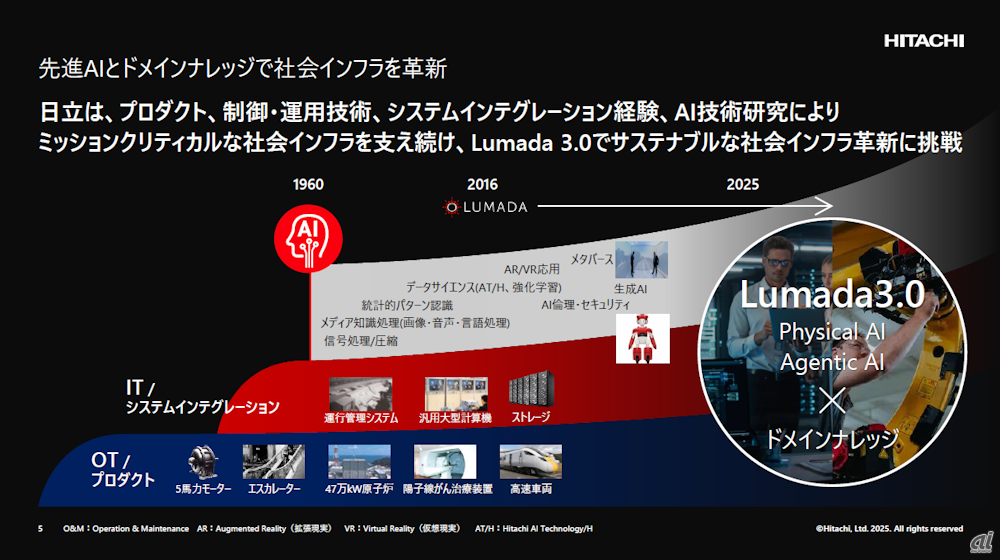Image resolution: width=1000 pixels, height=560 pixels.
Task: Click the Lumada3.0 heading in the circle
Action: click(x=832, y=295)
